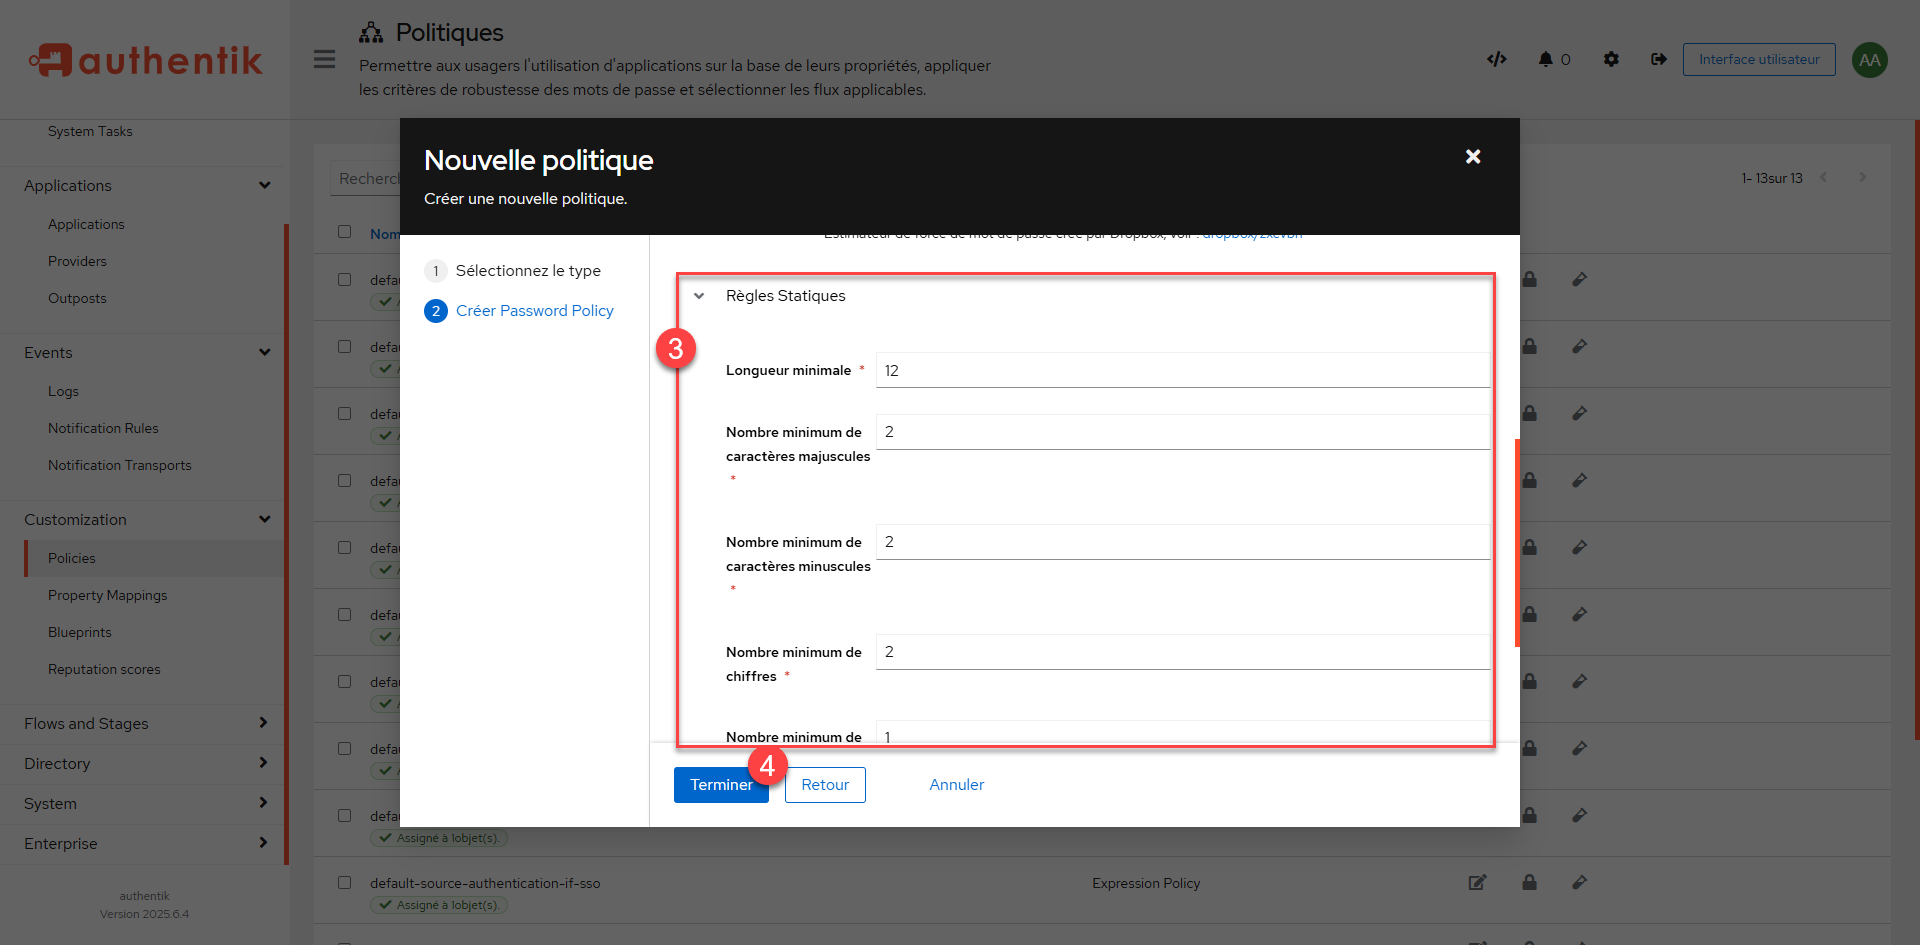Screen dimensions: 1920x945
Task: Select the first policy row checkbox
Action: [x=345, y=280]
